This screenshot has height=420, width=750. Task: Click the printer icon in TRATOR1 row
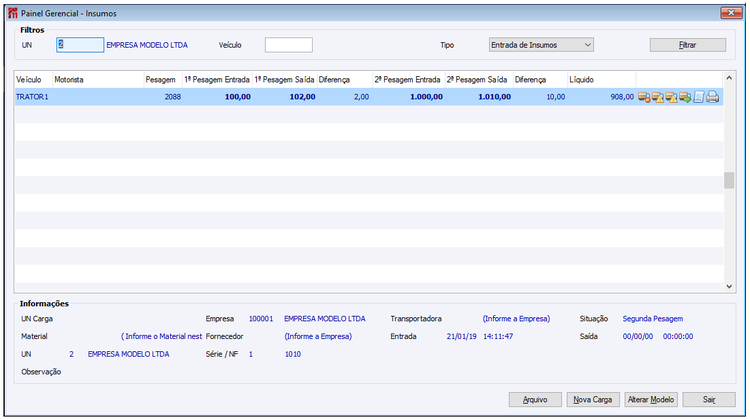(x=713, y=97)
